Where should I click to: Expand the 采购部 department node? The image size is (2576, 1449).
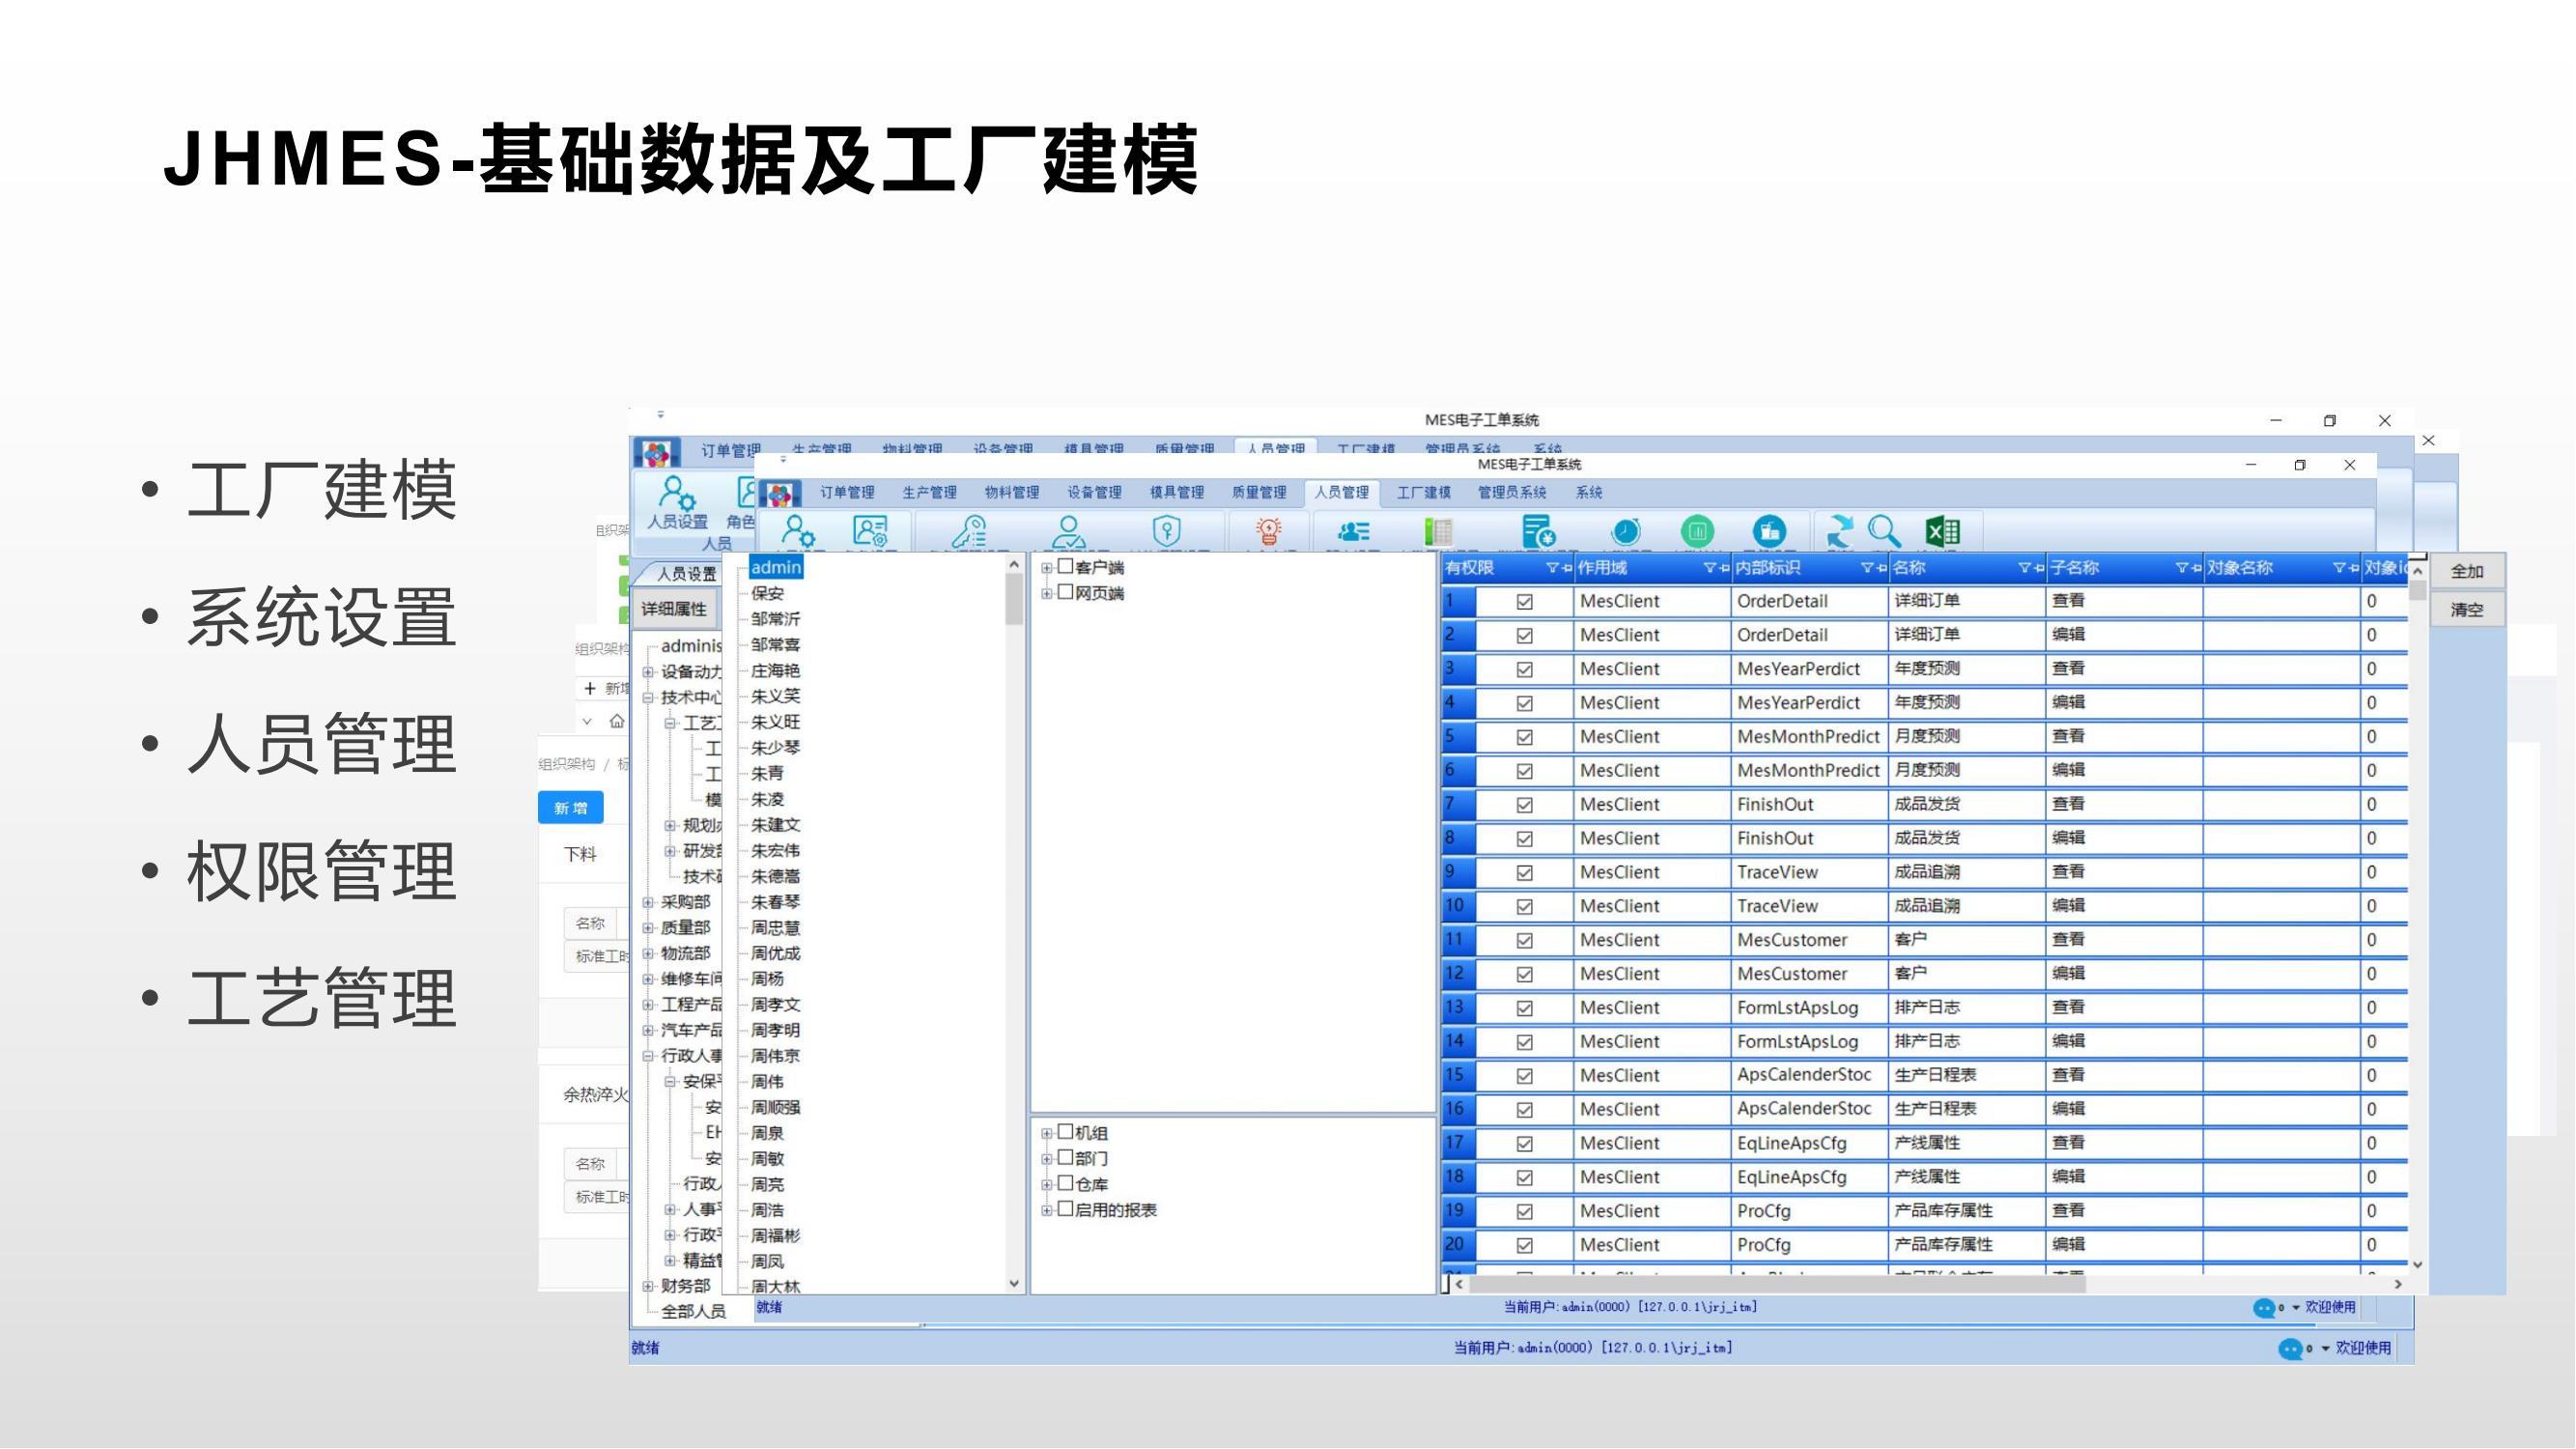coord(648,903)
